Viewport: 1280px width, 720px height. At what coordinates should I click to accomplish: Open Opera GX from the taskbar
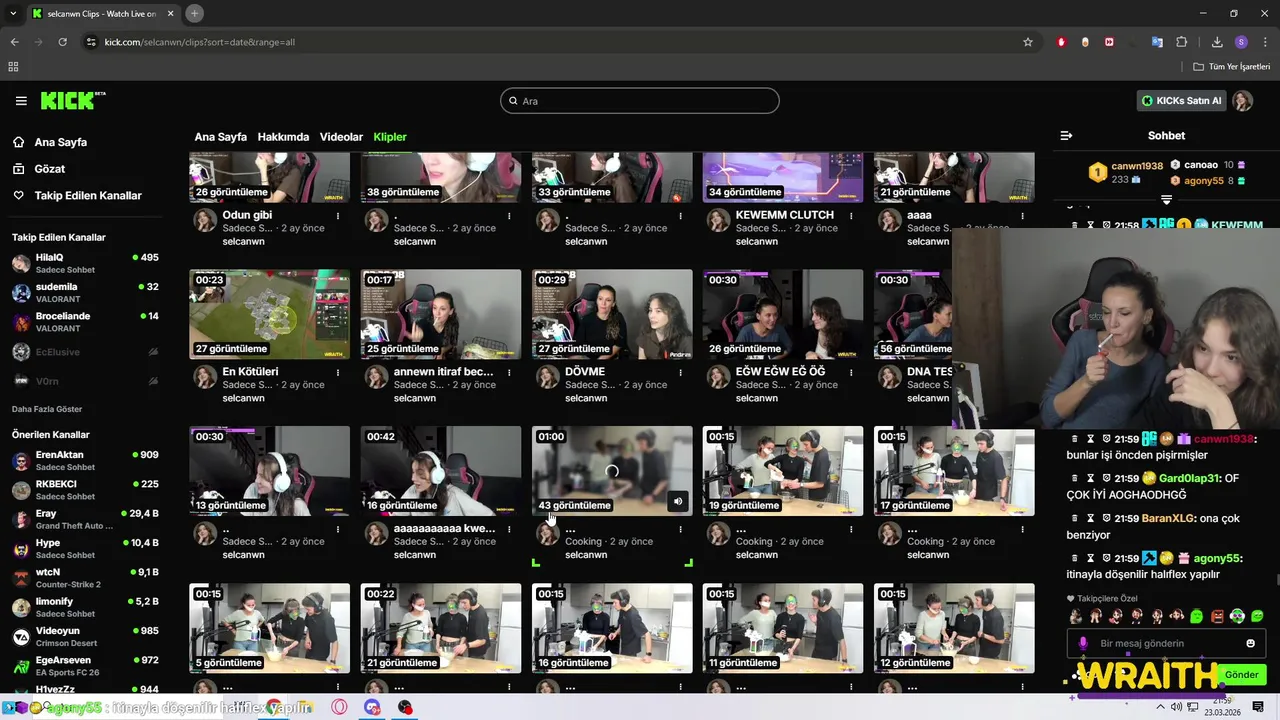(340, 707)
